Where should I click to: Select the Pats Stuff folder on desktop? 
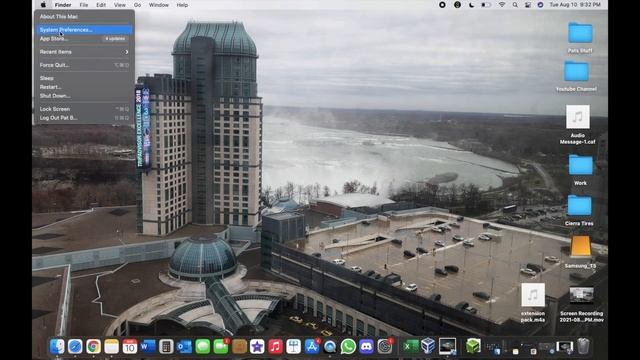(580, 33)
